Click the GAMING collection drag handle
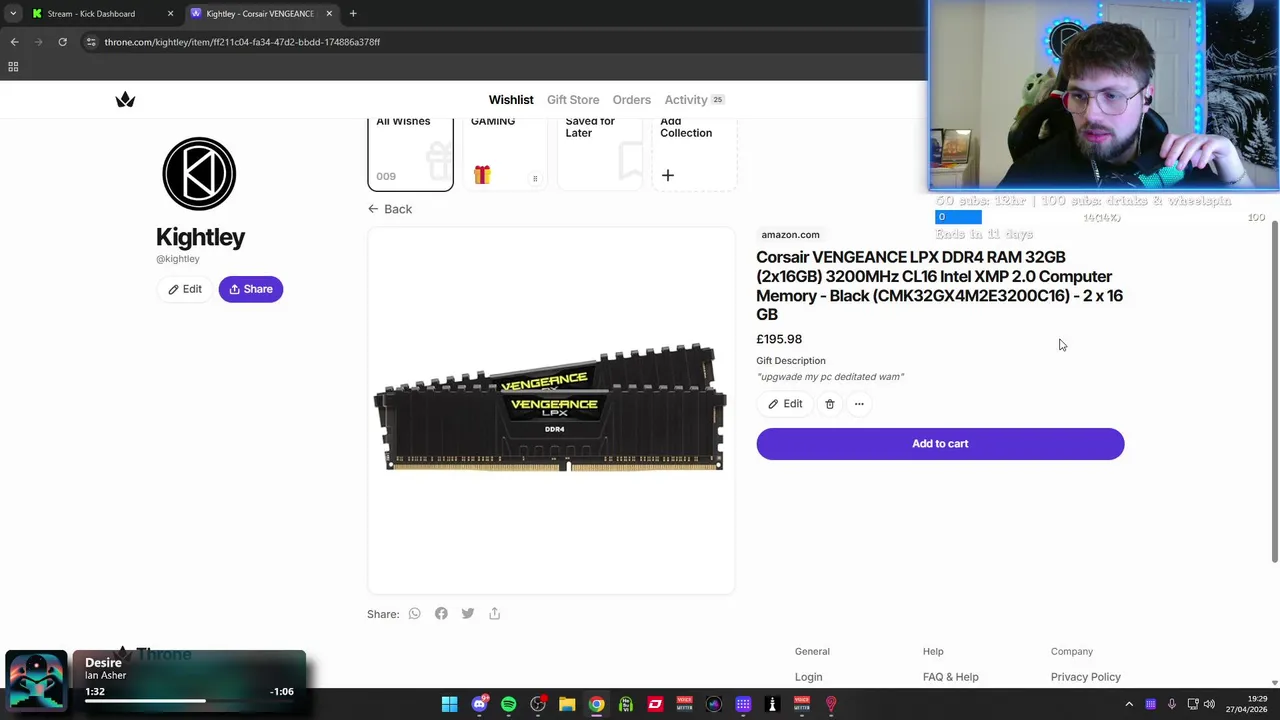This screenshot has width=1280, height=720. click(535, 179)
